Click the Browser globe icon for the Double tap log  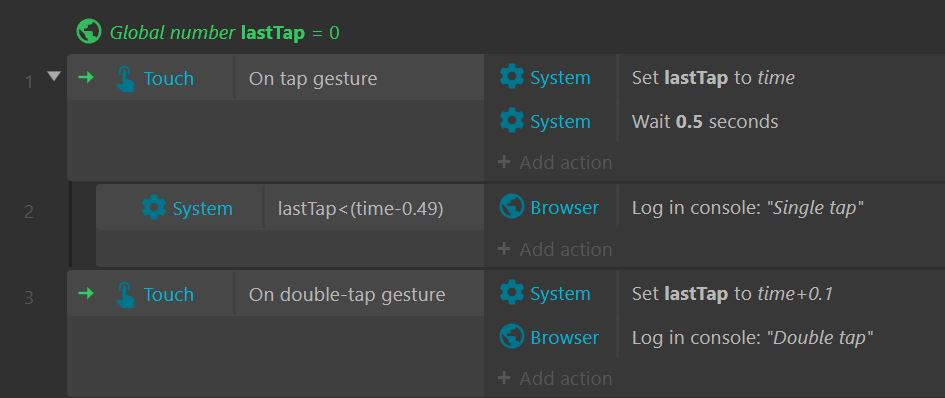pos(512,337)
